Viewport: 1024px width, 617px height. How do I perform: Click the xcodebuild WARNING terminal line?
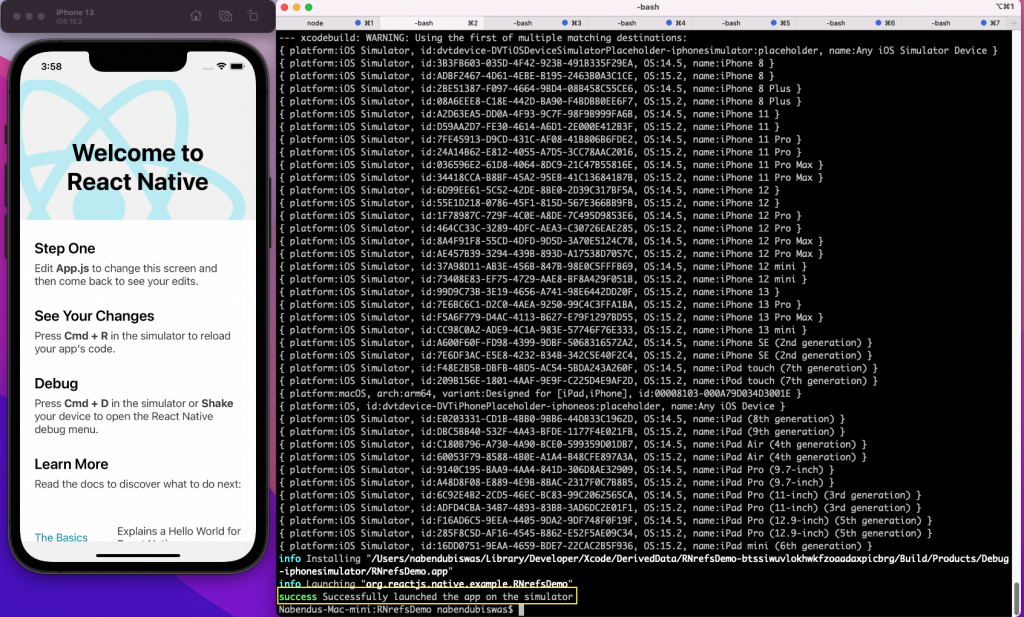[x=483, y=38]
